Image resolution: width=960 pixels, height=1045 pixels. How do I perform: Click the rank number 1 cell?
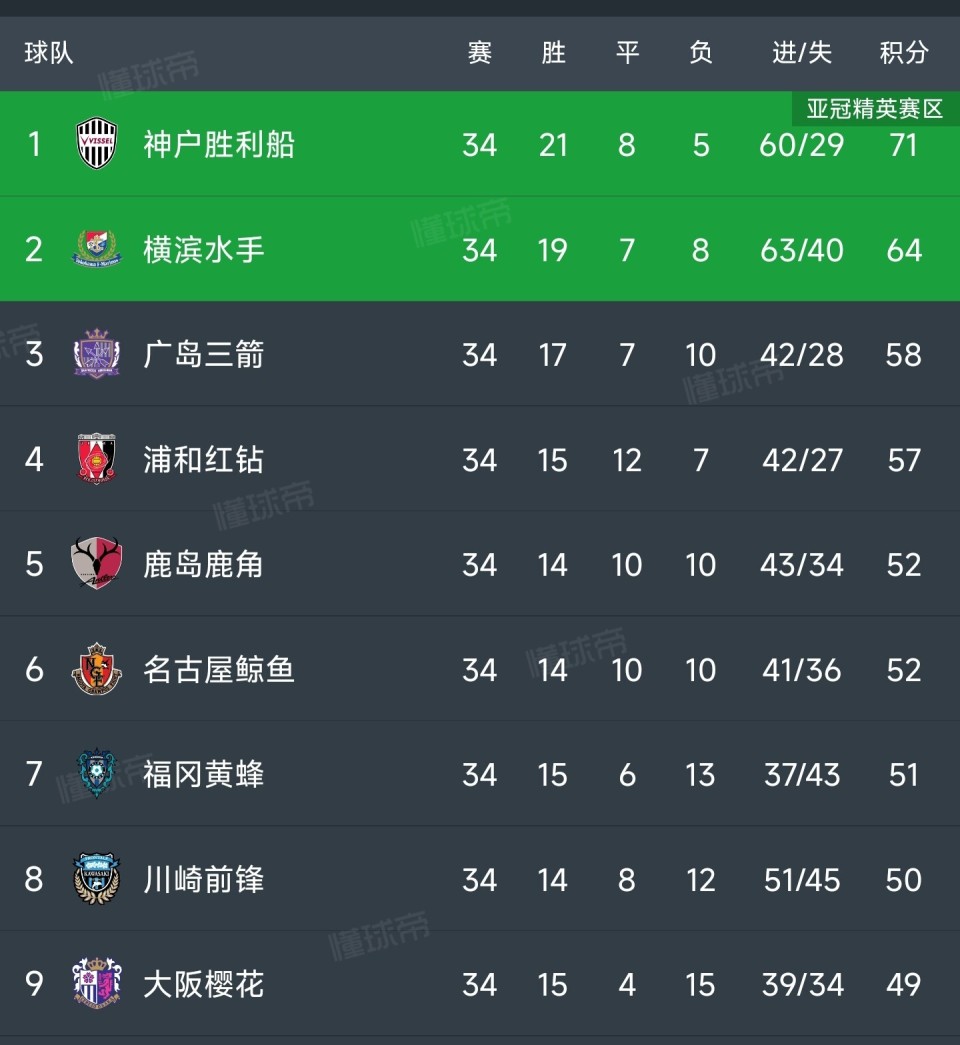pos(33,145)
